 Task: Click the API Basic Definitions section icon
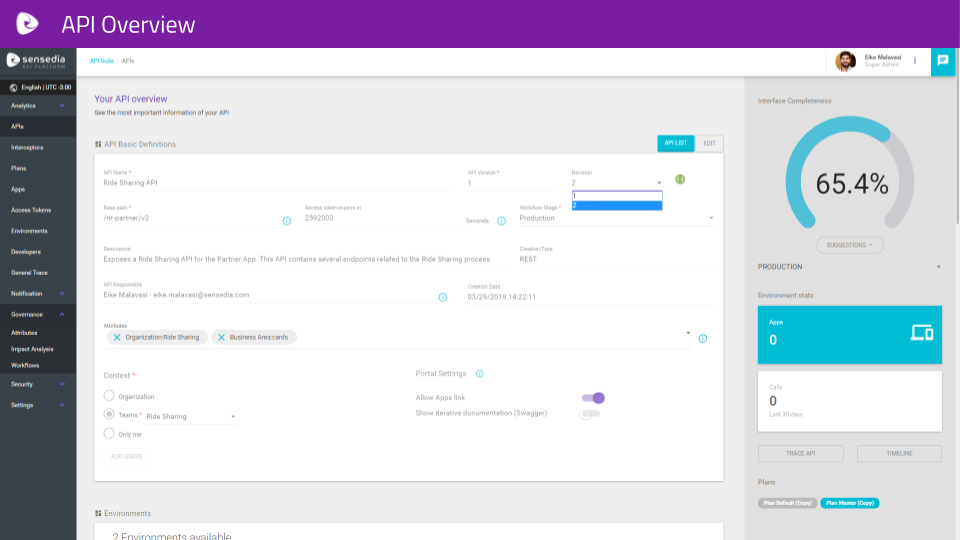tap(98, 144)
